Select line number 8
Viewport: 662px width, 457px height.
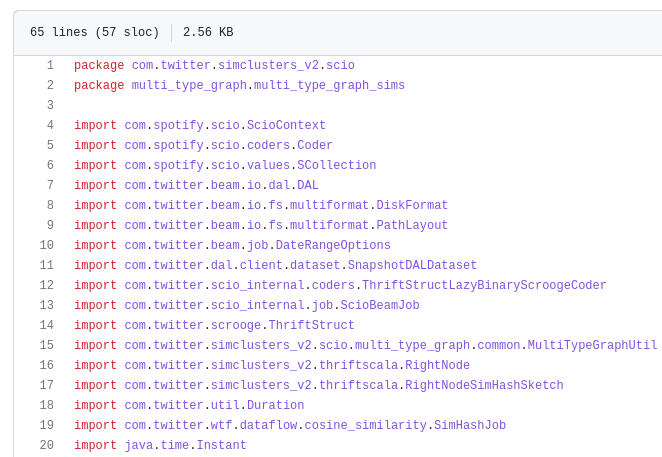click(x=50, y=205)
